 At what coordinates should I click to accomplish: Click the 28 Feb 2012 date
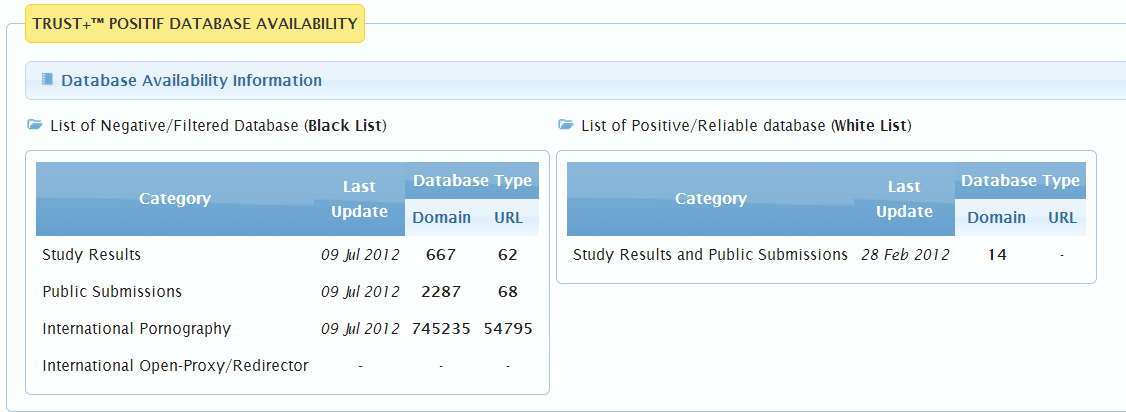[905, 255]
